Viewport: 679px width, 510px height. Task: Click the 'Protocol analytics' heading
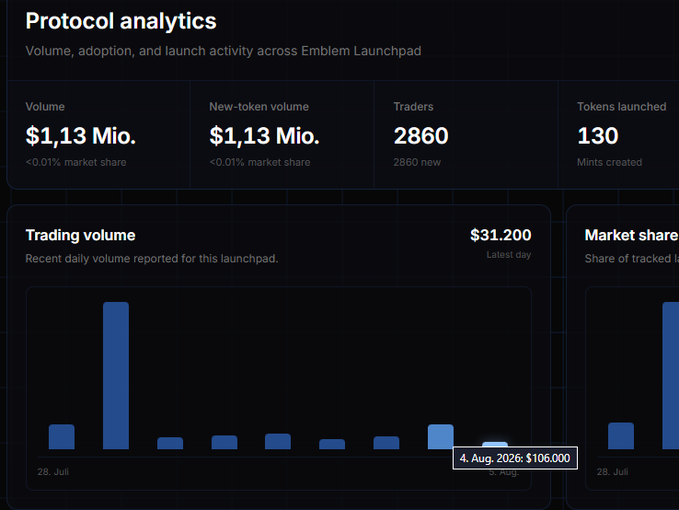(x=121, y=21)
